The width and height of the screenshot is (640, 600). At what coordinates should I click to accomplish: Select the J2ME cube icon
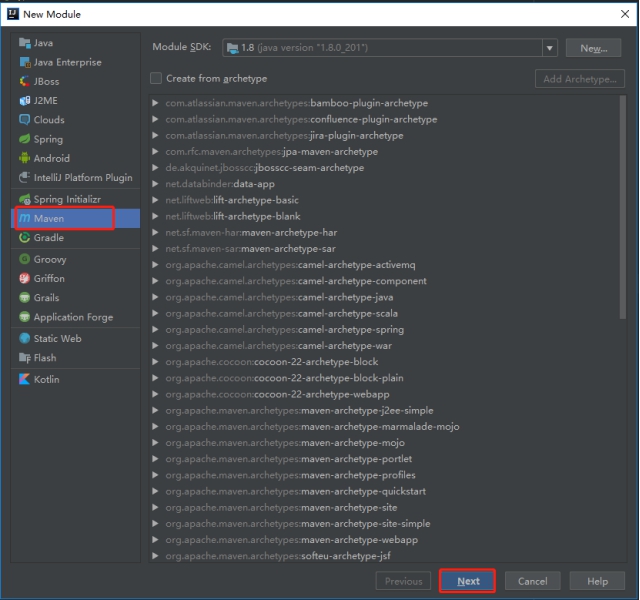[24, 100]
